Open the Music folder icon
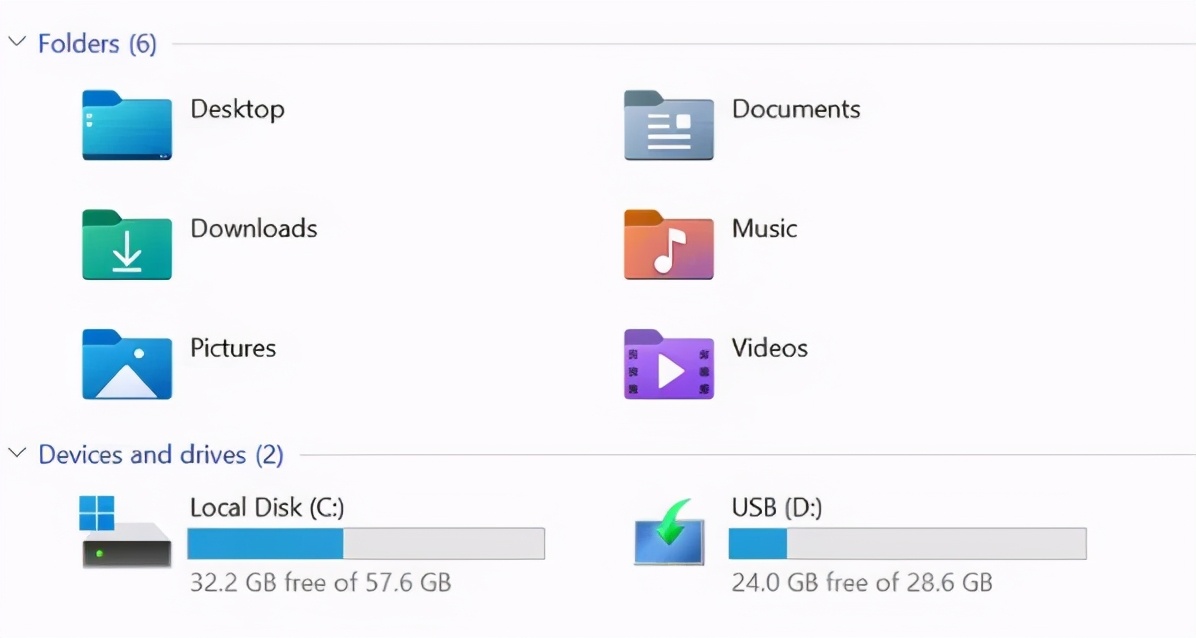The height and width of the screenshot is (638, 1196). pyautogui.click(x=668, y=245)
